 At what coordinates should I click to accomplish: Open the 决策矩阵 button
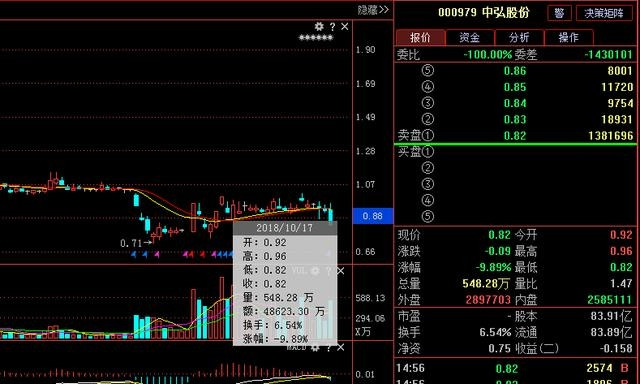pos(604,13)
